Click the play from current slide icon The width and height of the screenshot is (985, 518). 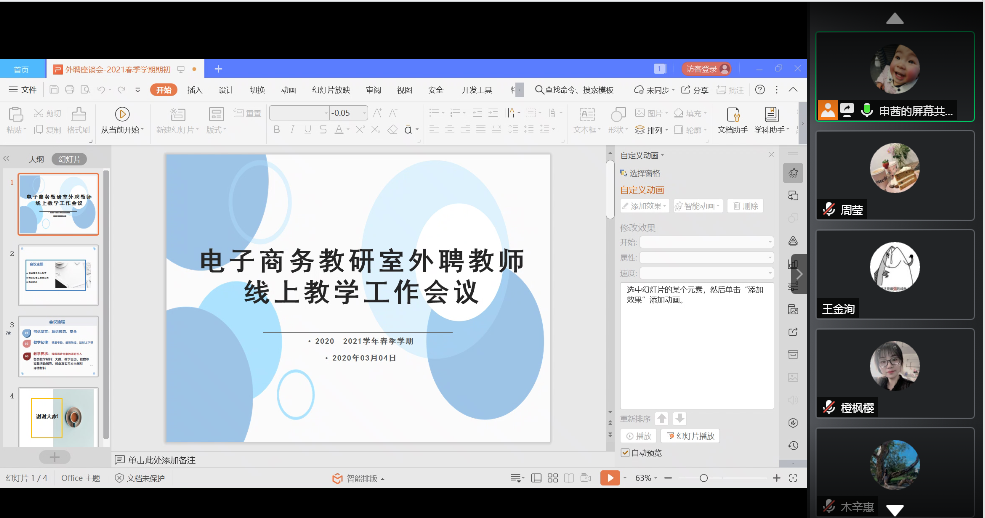click(x=122, y=115)
